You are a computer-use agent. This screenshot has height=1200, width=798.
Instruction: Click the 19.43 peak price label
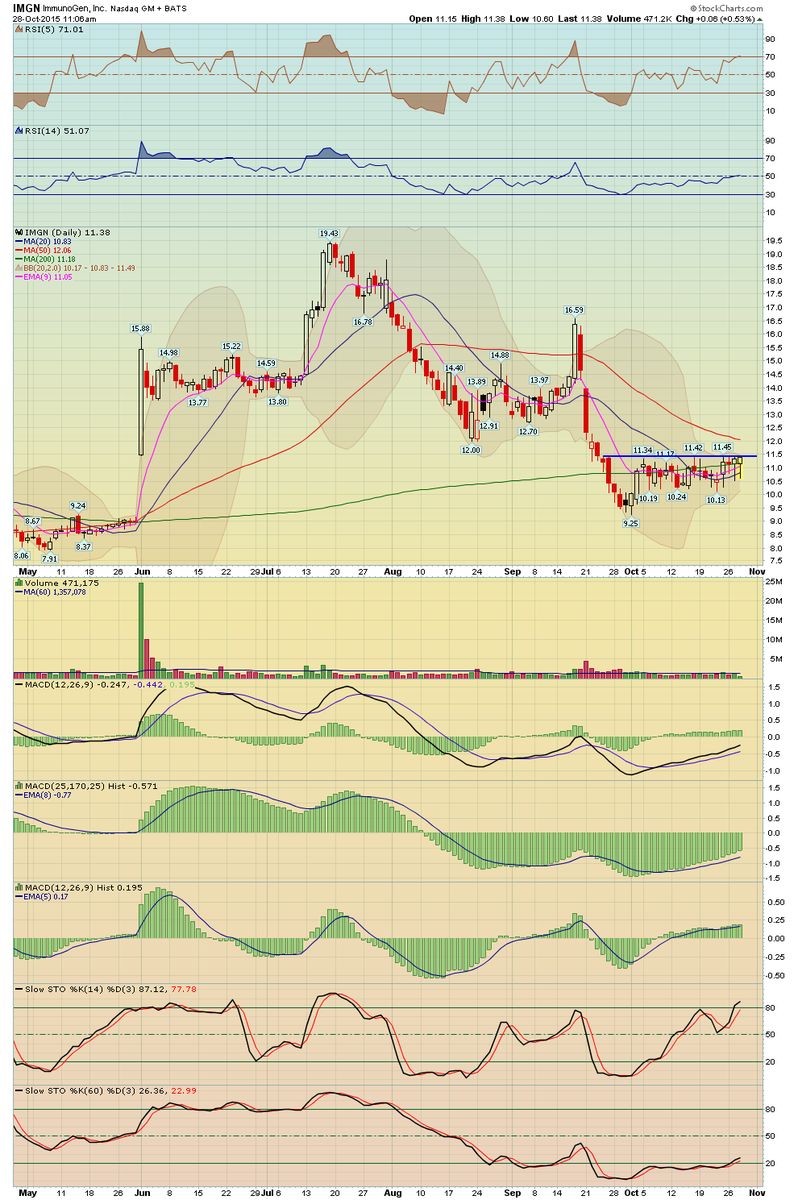click(x=330, y=232)
